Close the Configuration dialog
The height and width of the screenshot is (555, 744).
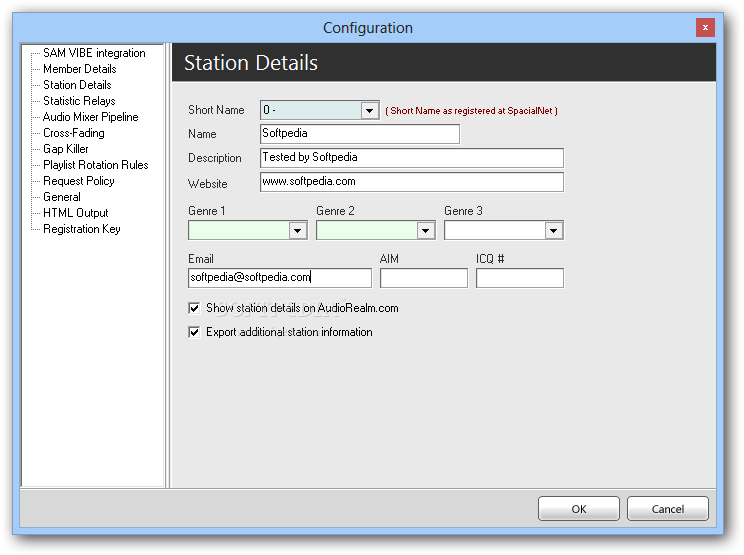(705, 28)
